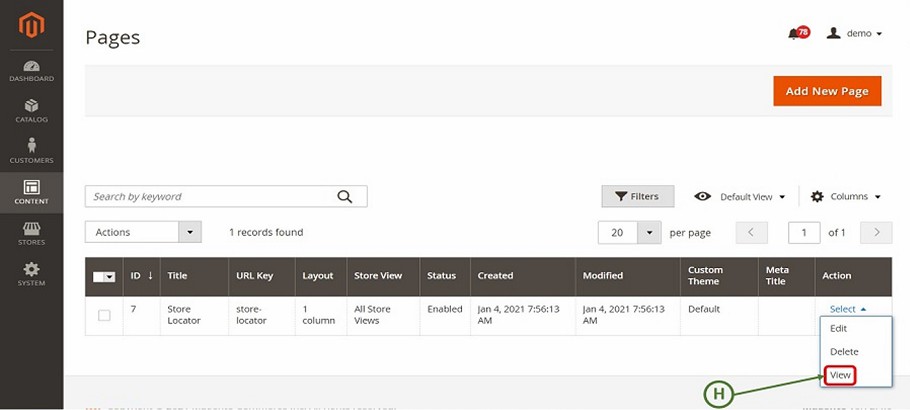Go to the previous page arrow
The height and width of the screenshot is (410, 910).
751,232
